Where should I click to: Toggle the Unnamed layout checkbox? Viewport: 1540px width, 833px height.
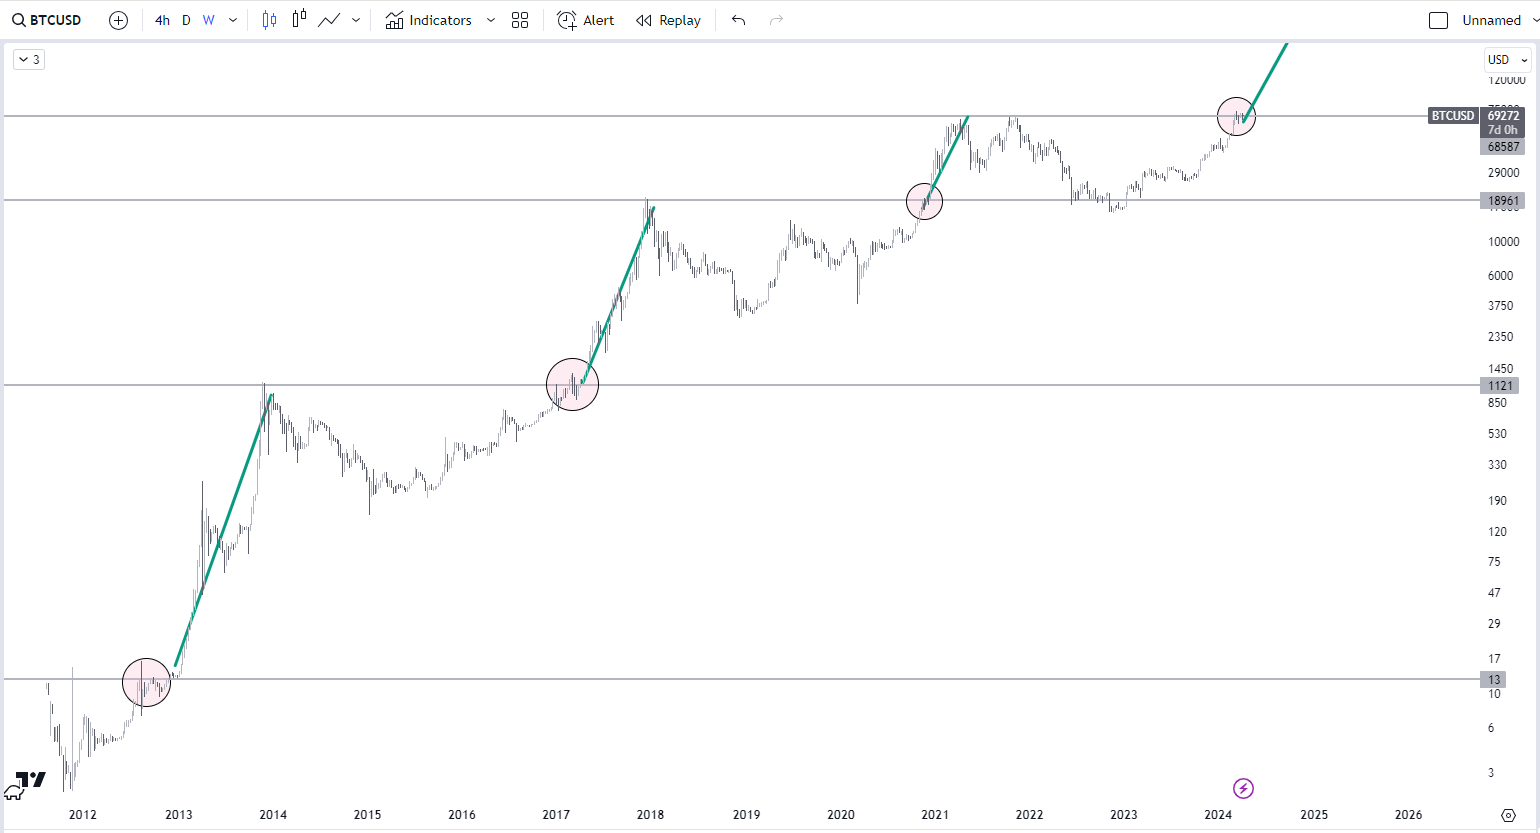(1438, 20)
